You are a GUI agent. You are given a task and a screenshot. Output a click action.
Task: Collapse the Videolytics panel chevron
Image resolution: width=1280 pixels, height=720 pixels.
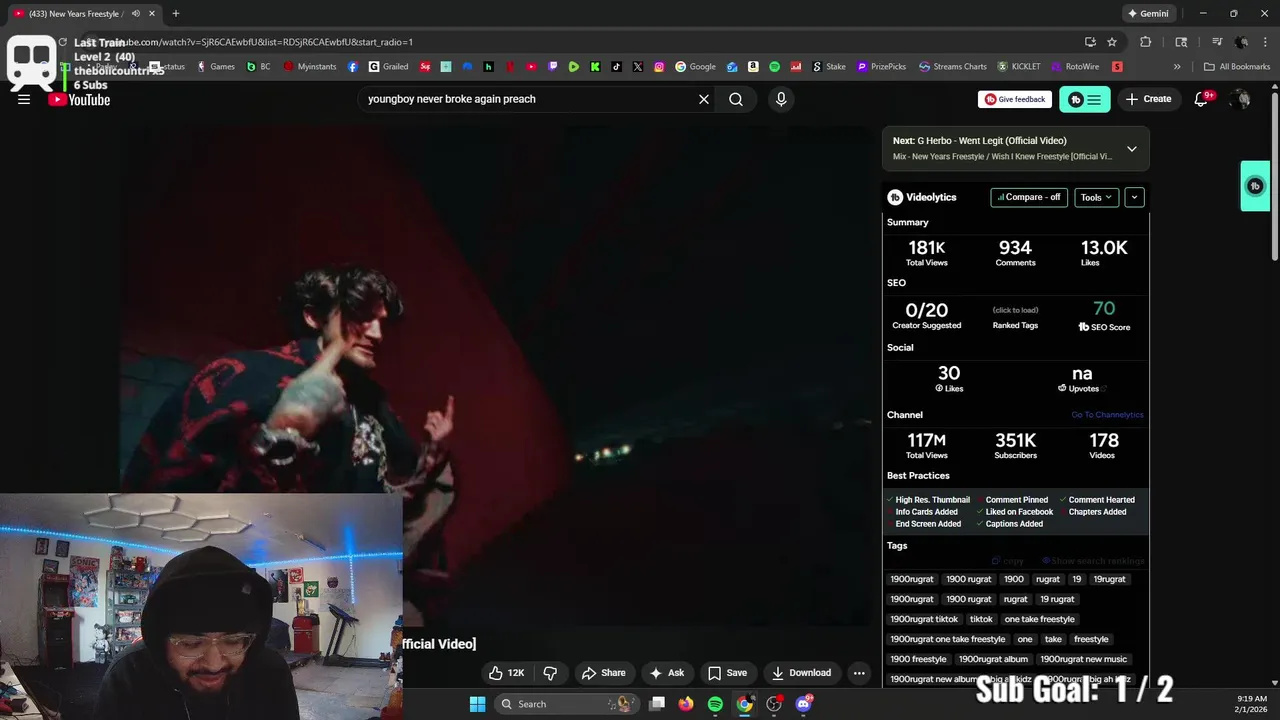click(1134, 197)
